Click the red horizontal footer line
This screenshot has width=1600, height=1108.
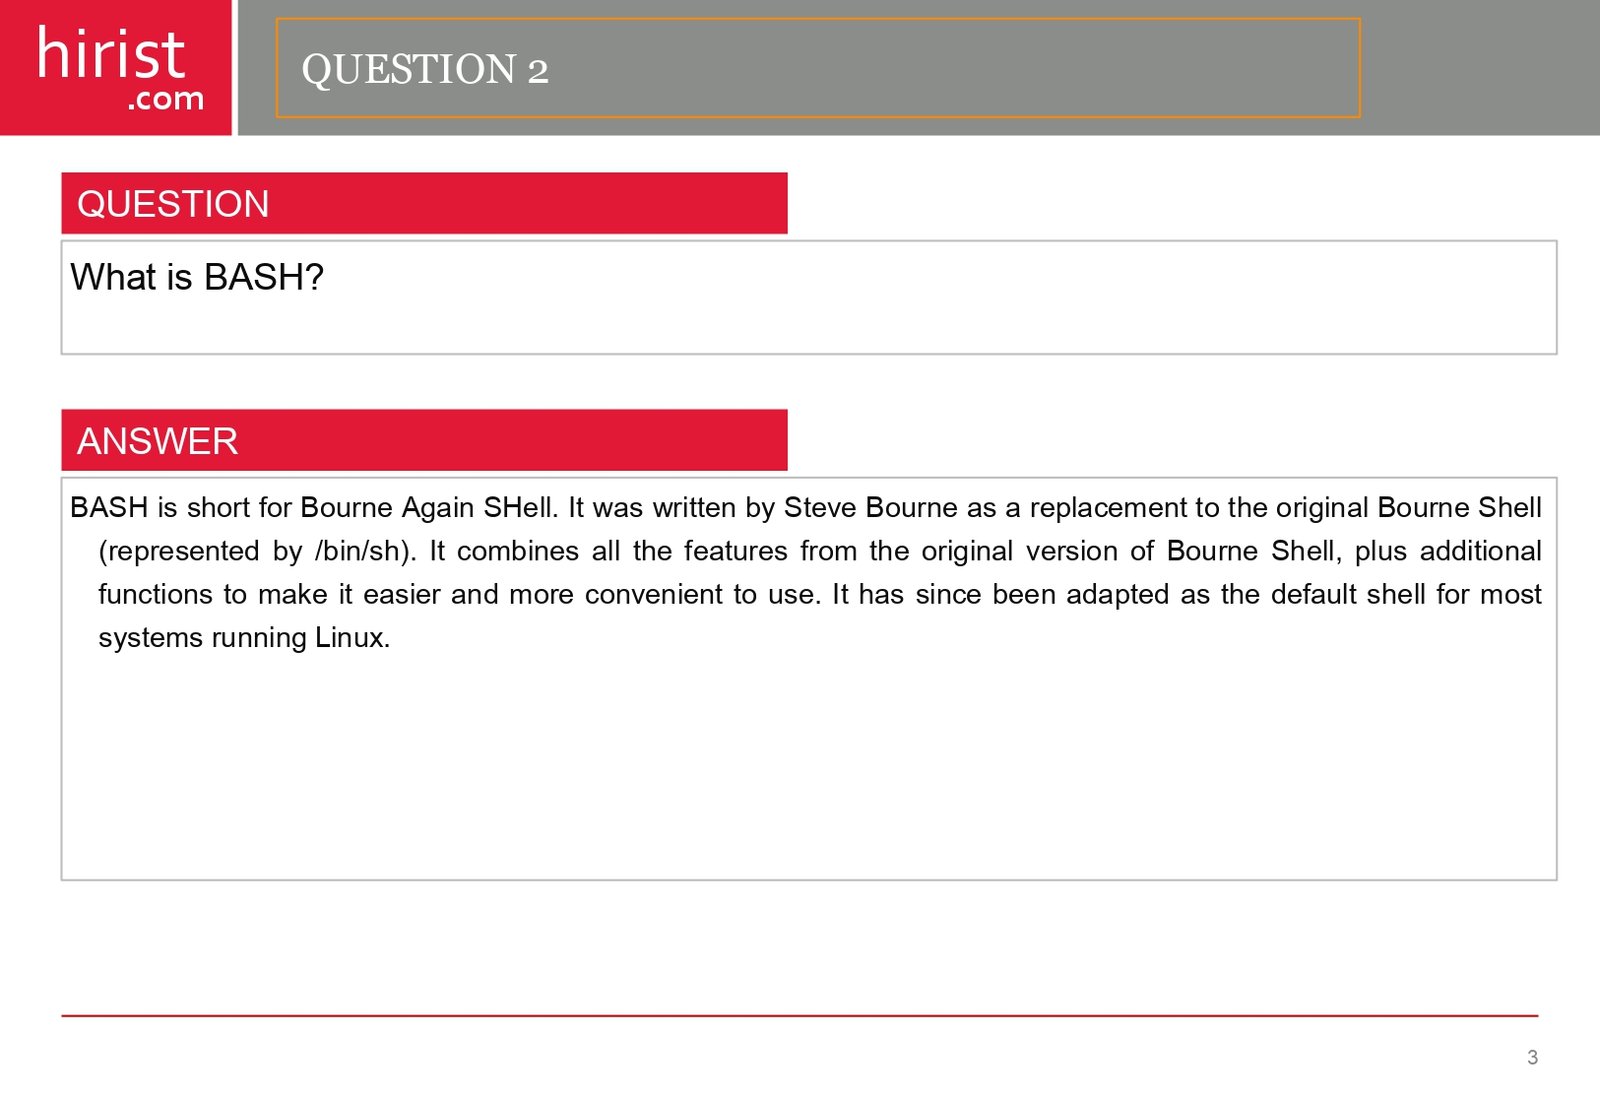pyautogui.click(x=800, y=1016)
